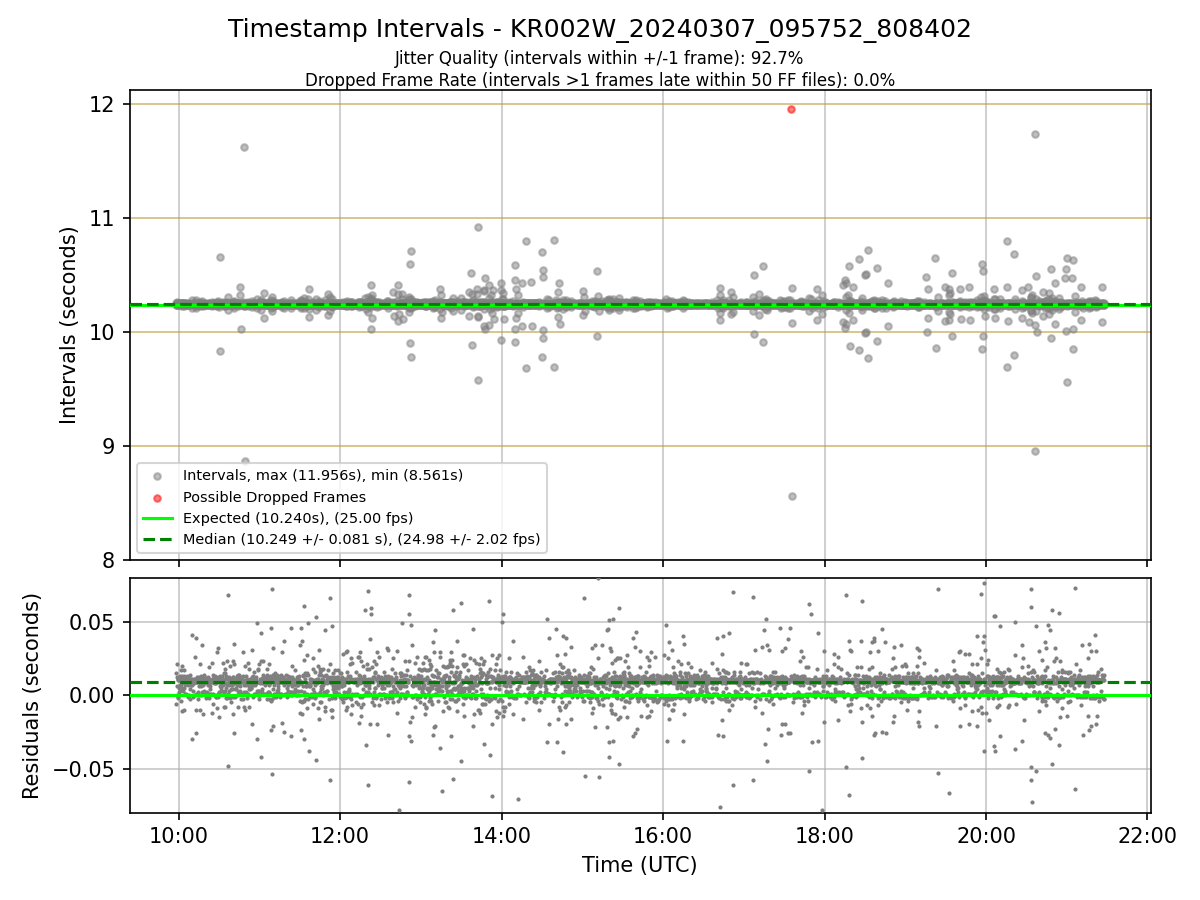Image resolution: width=1200 pixels, height=900 pixels.
Task: Select the gray outlier above 11.5 seconds before 11:00
Action: coord(244,147)
